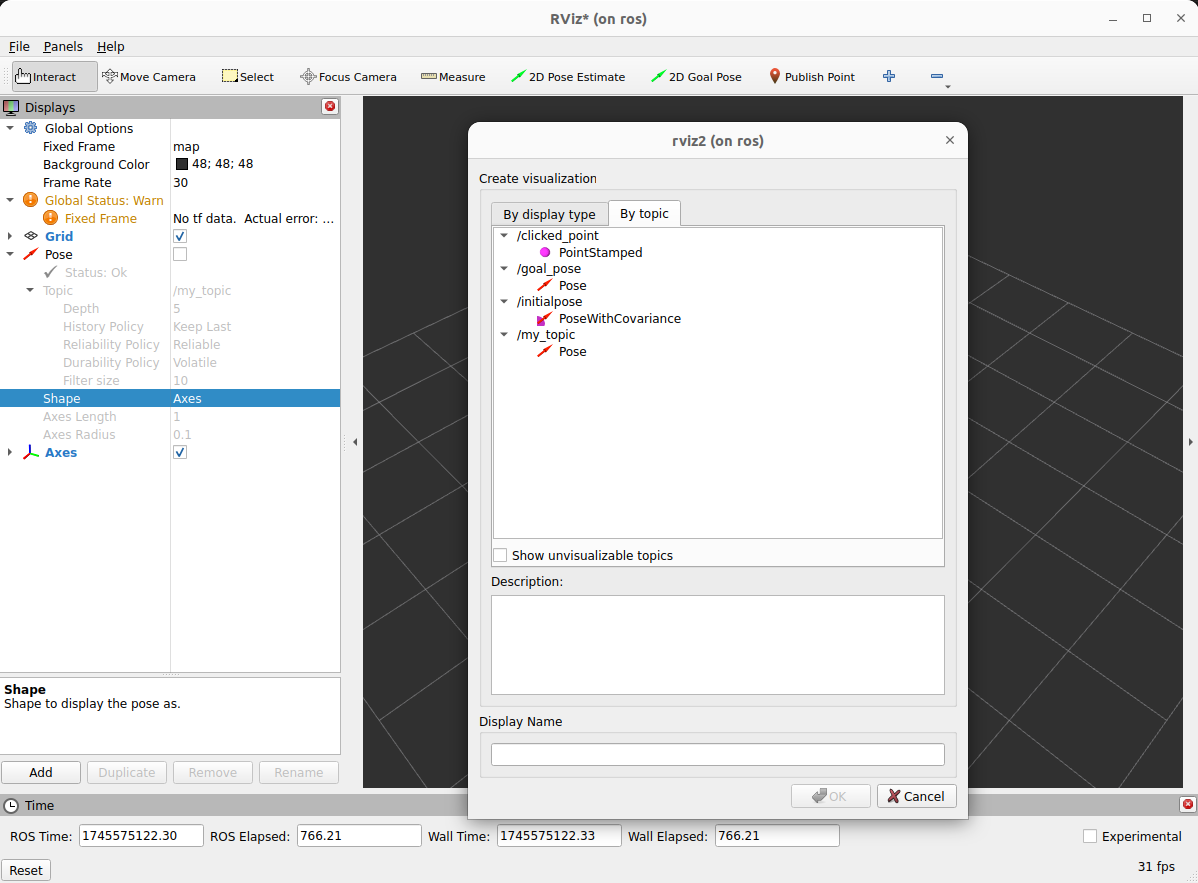Viewport: 1198px width, 883px height.
Task: Disable the Grid display checkbox
Action: [x=180, y=236]
